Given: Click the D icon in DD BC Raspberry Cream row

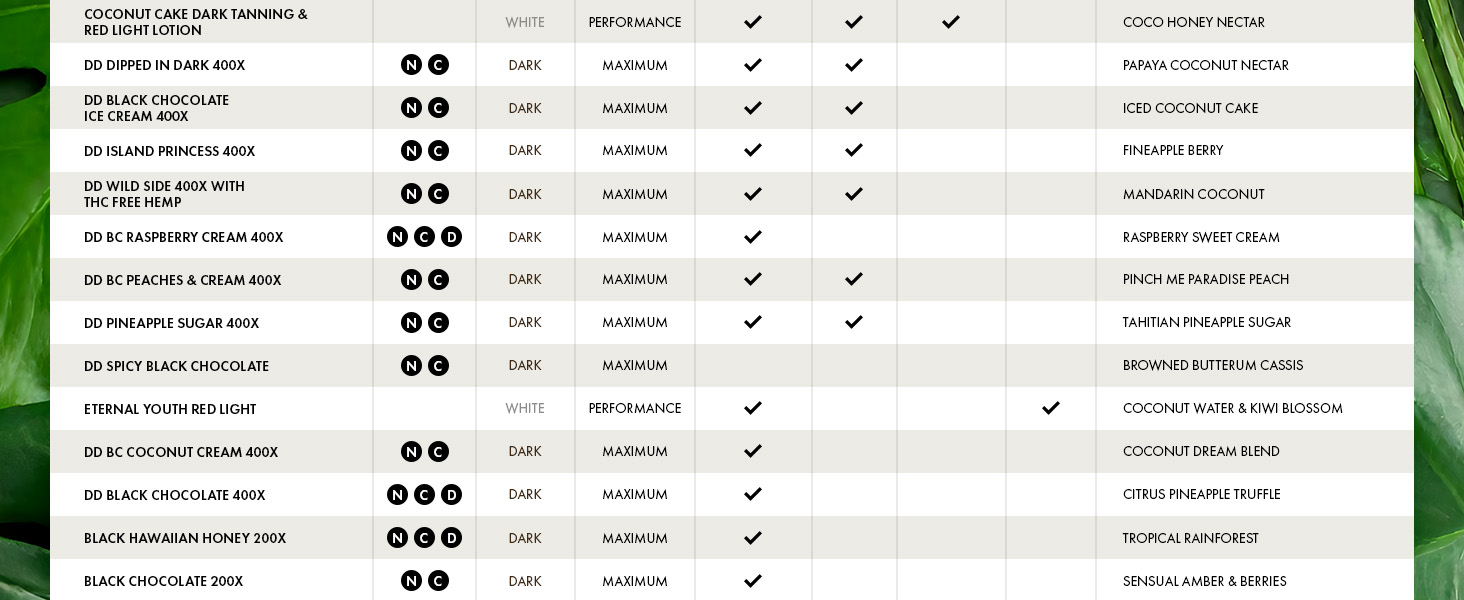Looking at the screenshot, I should click(x=452, y=237).
